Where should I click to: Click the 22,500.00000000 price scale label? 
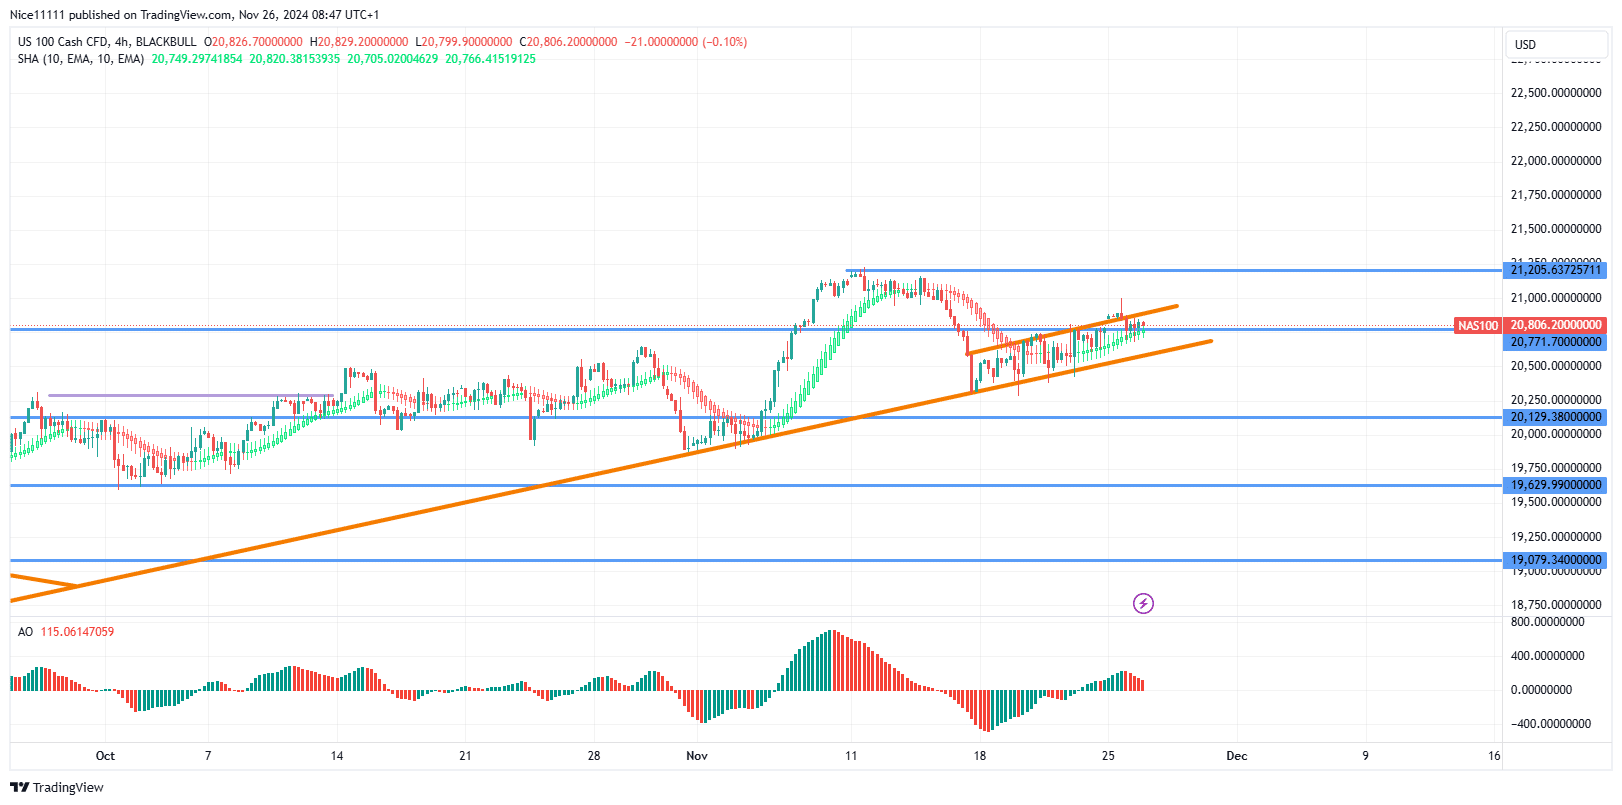1556,93
